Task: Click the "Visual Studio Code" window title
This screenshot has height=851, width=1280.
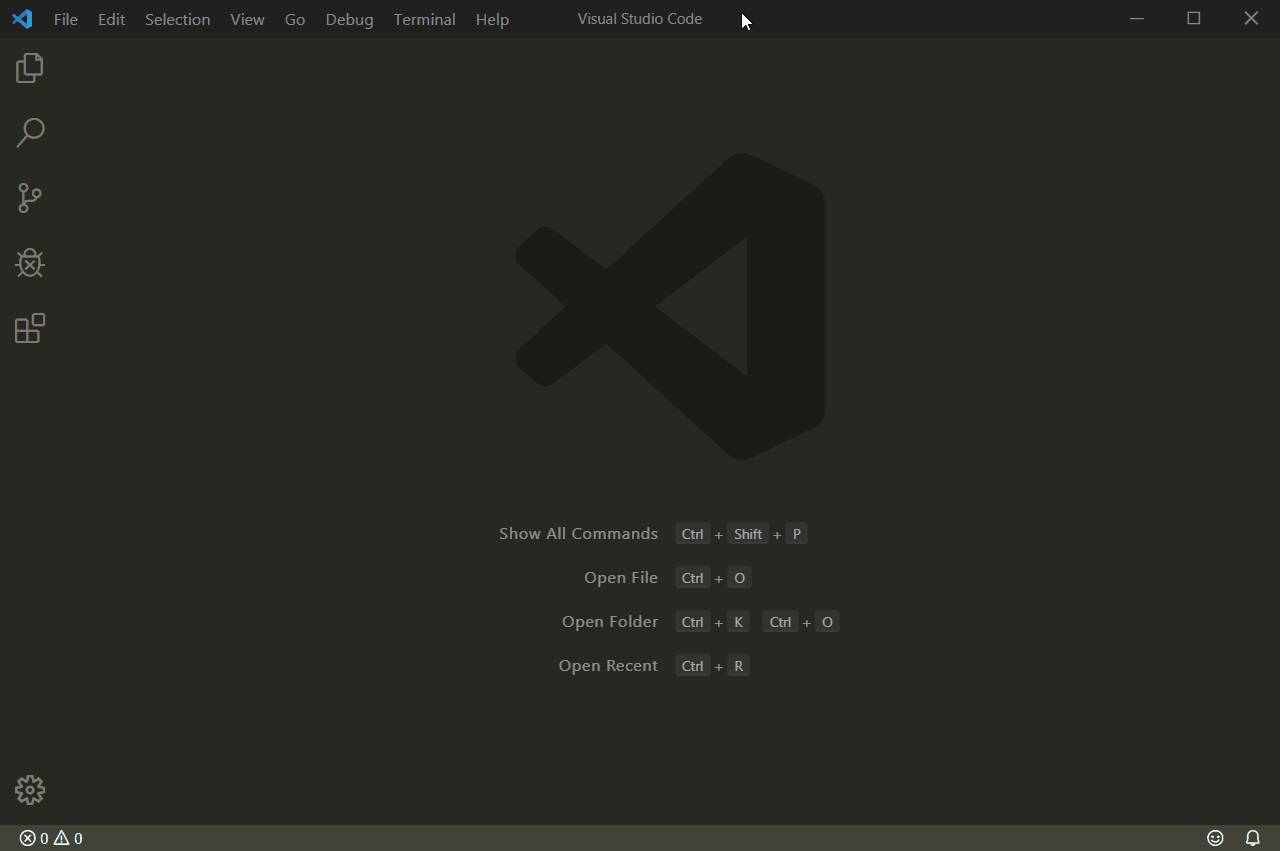Action: [640, 19]
